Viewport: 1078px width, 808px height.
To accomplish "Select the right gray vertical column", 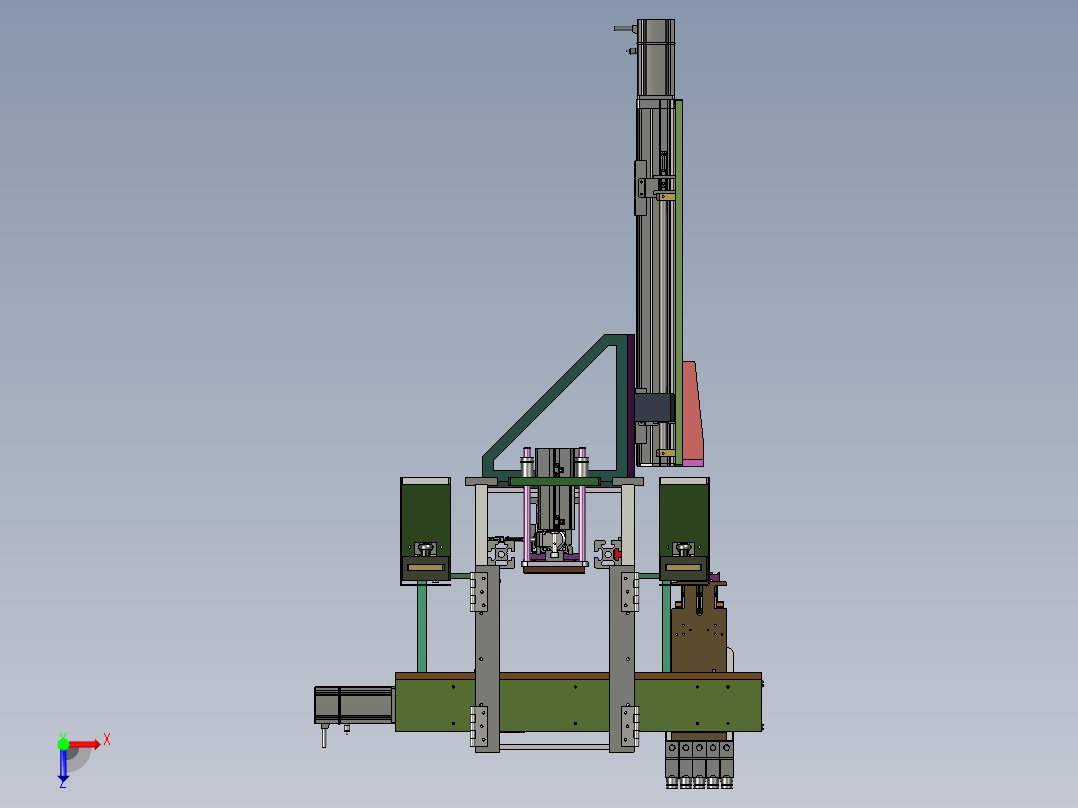I will (622, 658).
